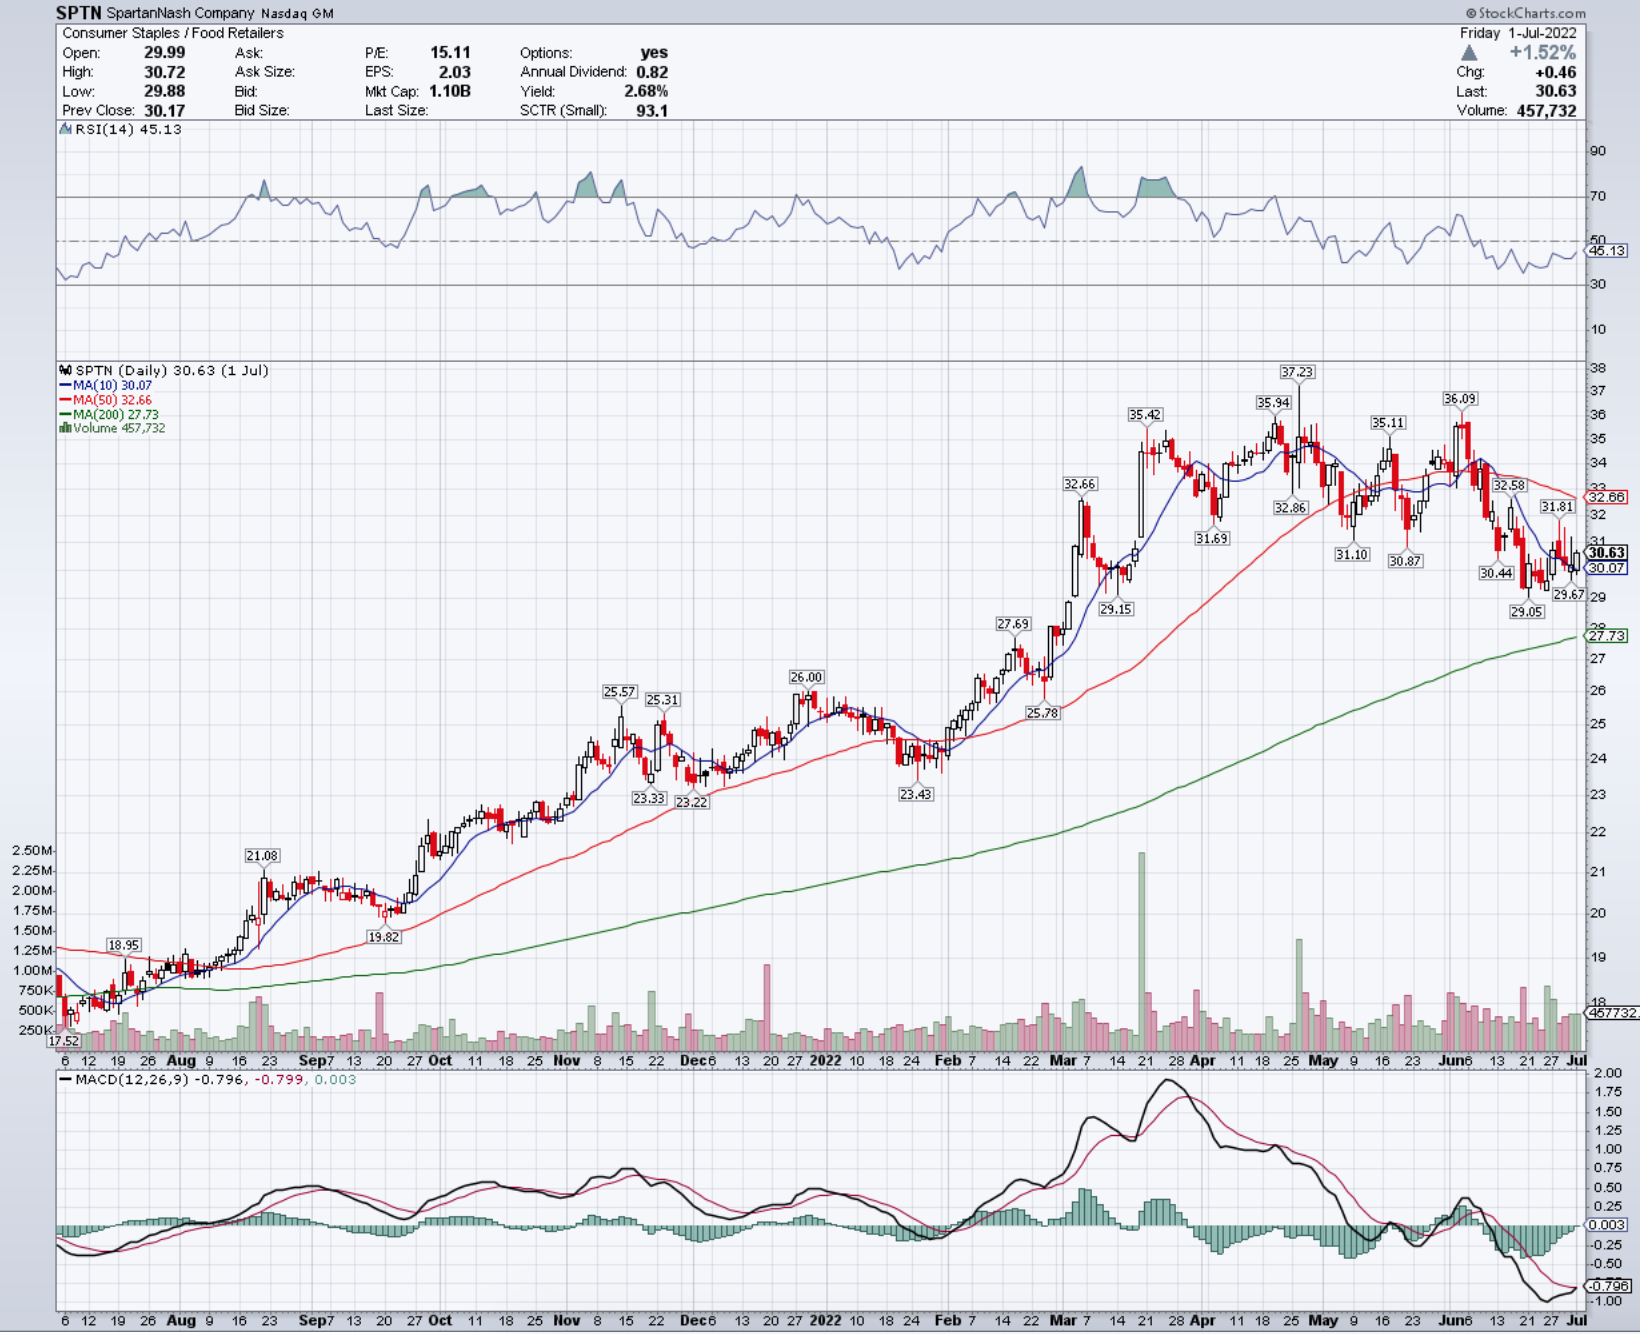Click the RSI(14) 45.13 indicator label
The image size is (1640, 1334).
(121, 129)
